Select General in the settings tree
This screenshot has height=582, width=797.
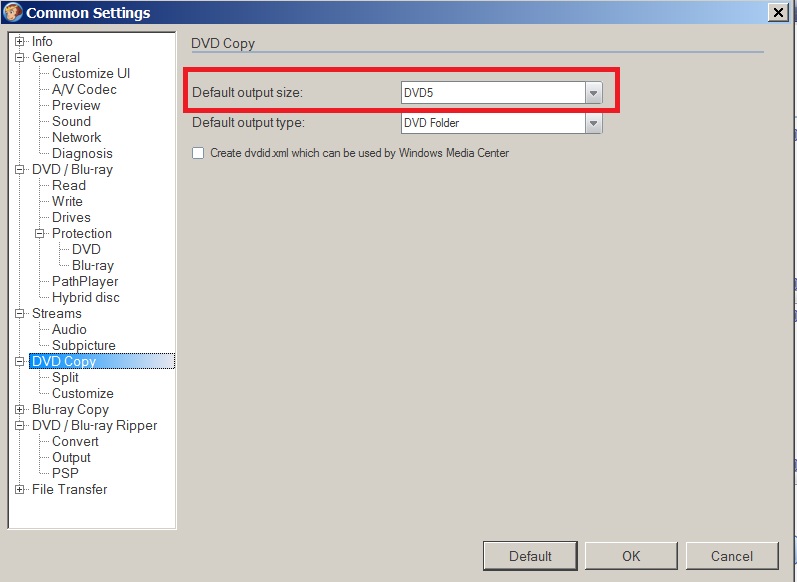56,57
